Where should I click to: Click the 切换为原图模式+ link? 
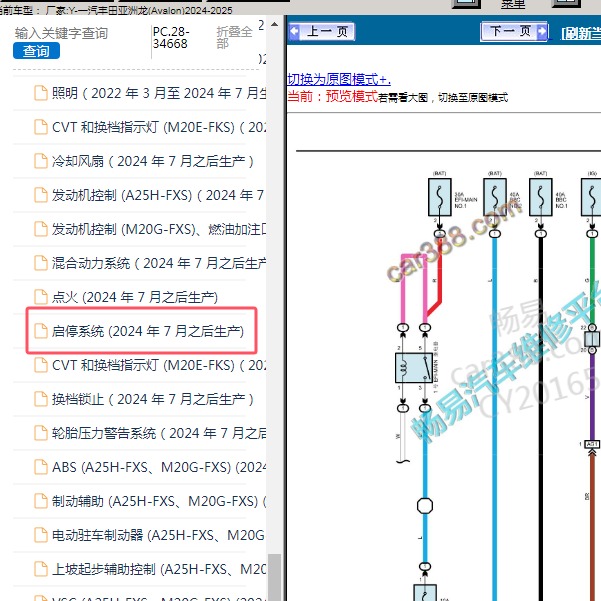click(339, 79)
